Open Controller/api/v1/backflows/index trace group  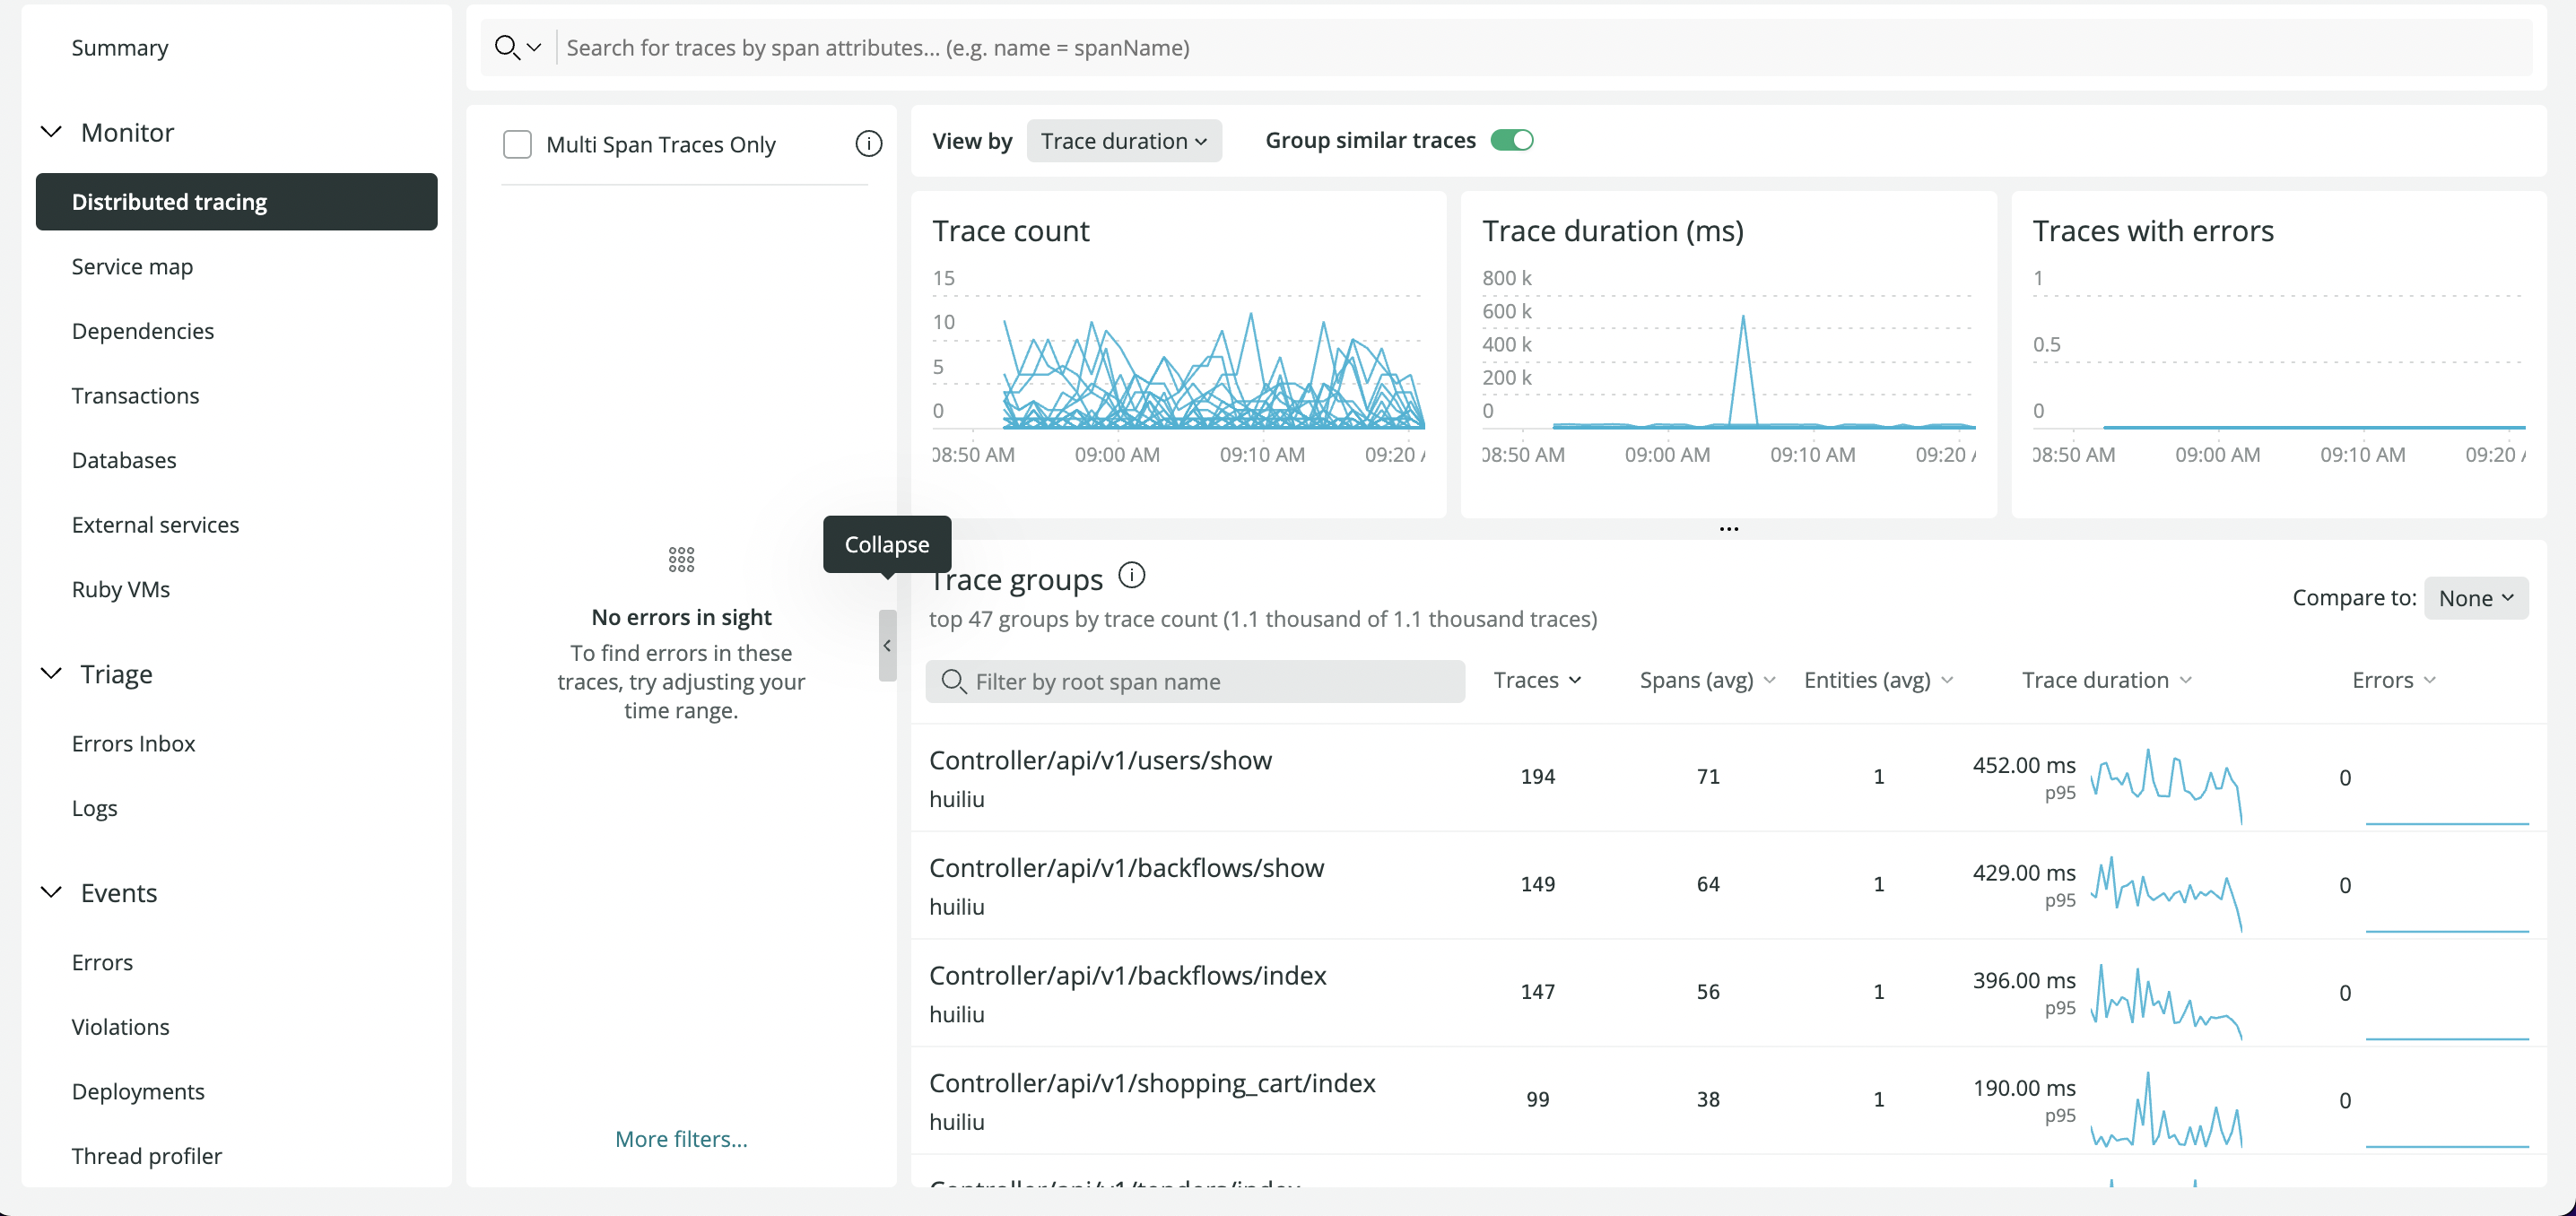1127,975
